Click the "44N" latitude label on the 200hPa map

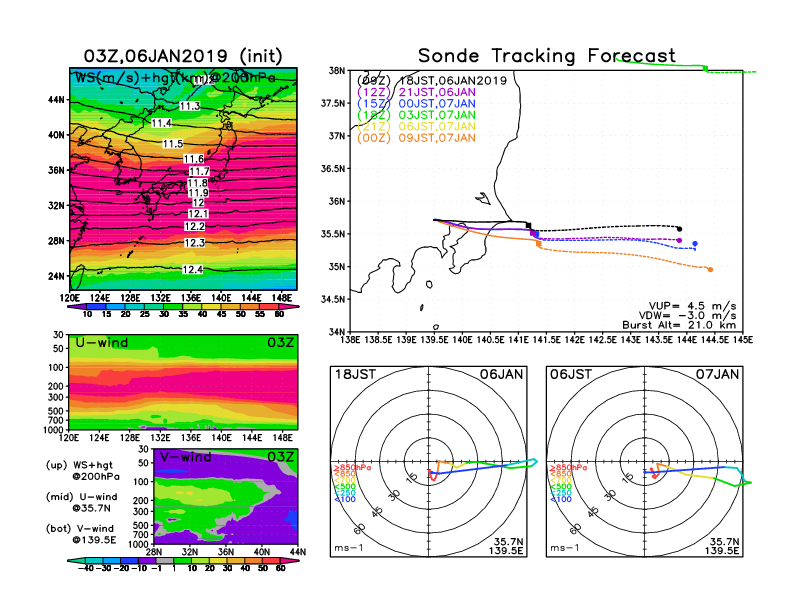[x=57, y=99]
